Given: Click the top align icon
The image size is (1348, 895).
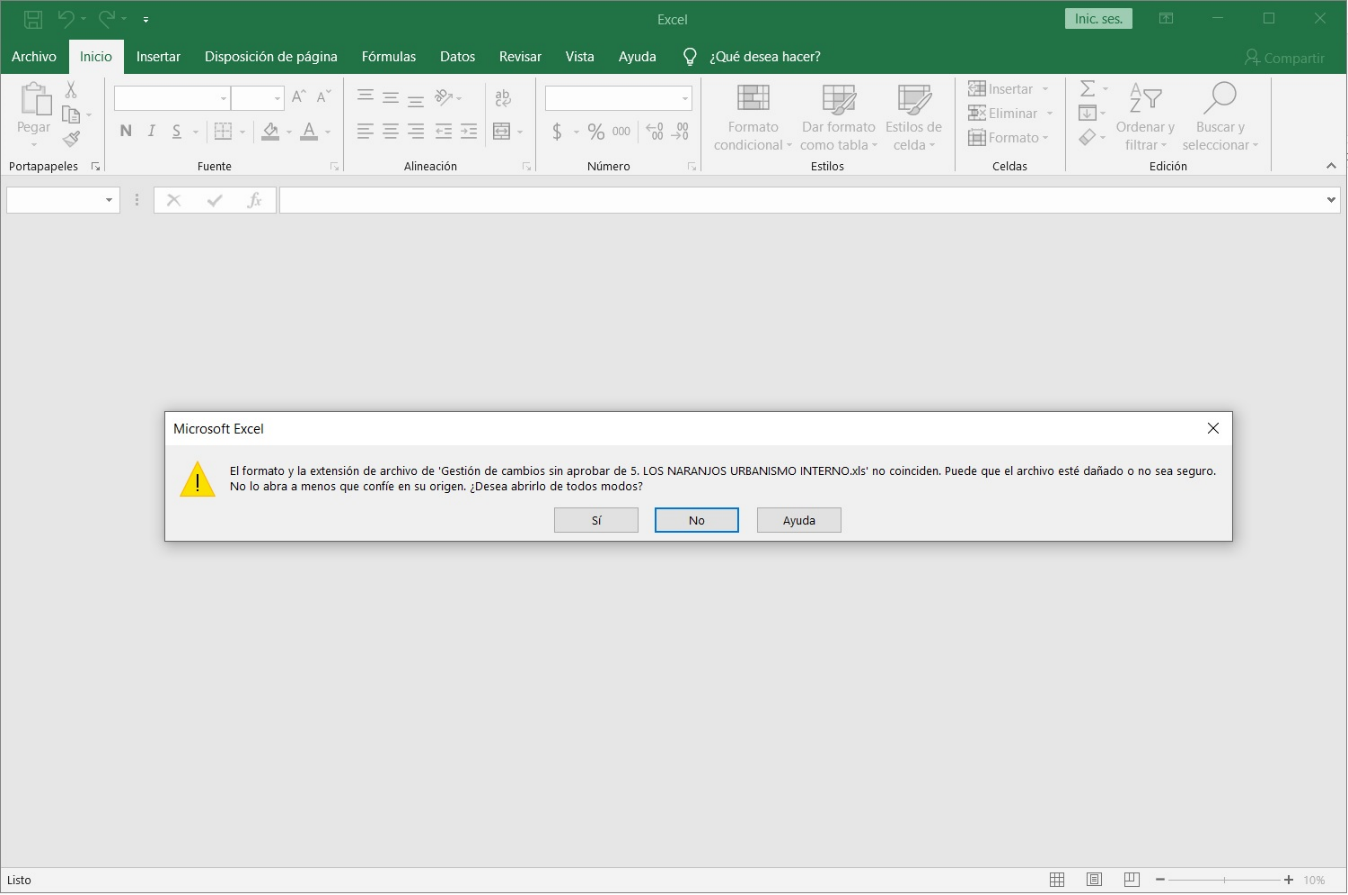Looking at the screenshot, I should coord(365,97).
